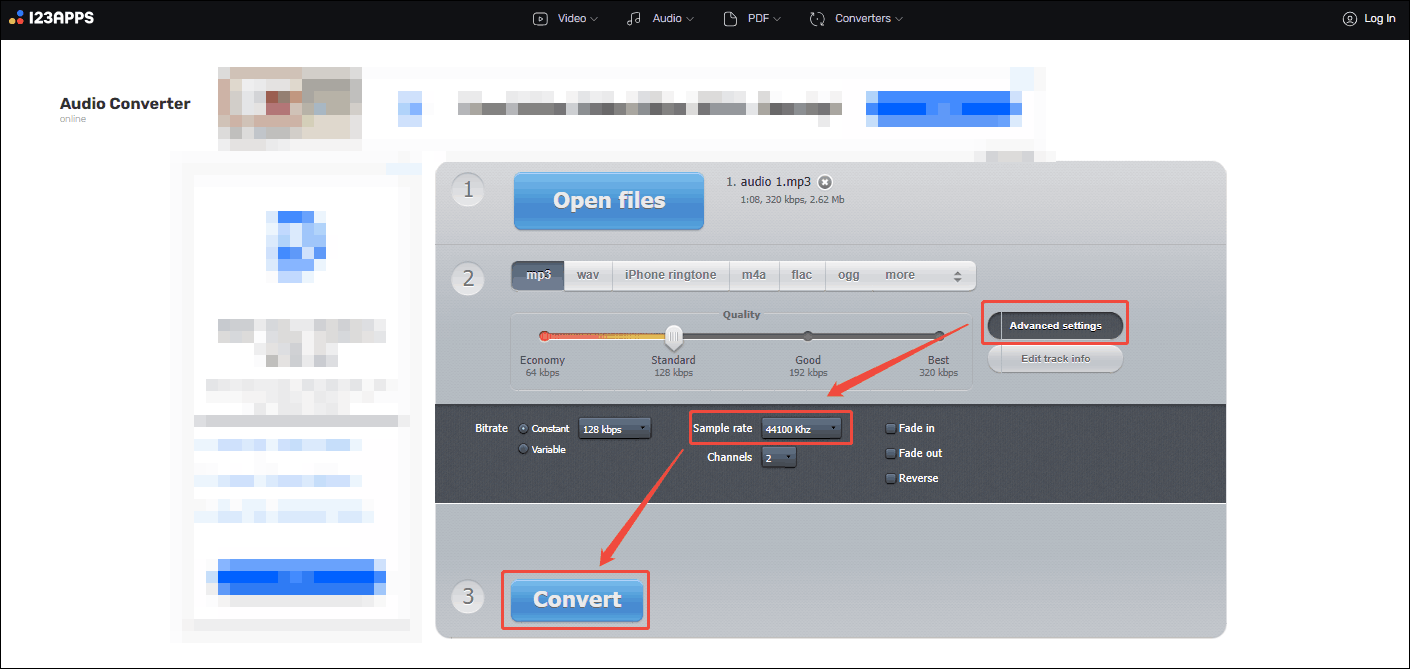Click the Open files button
This screenshot has width=1410, height=669.
tap(609, 200)
